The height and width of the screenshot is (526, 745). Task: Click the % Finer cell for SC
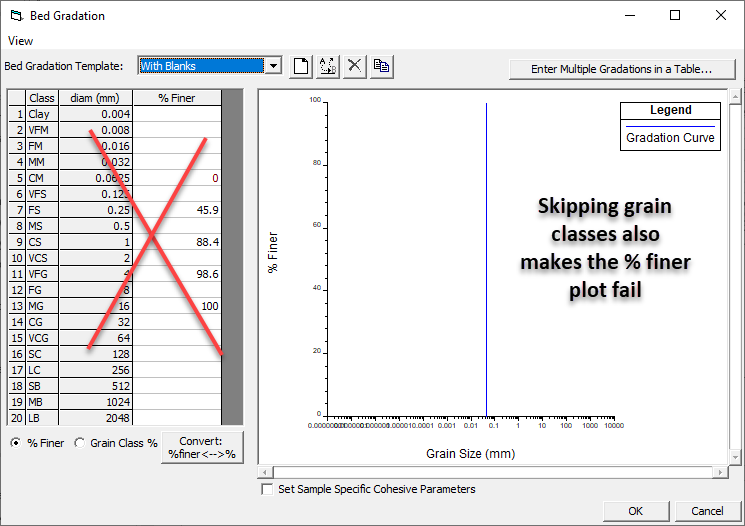[x=177, y=354]
